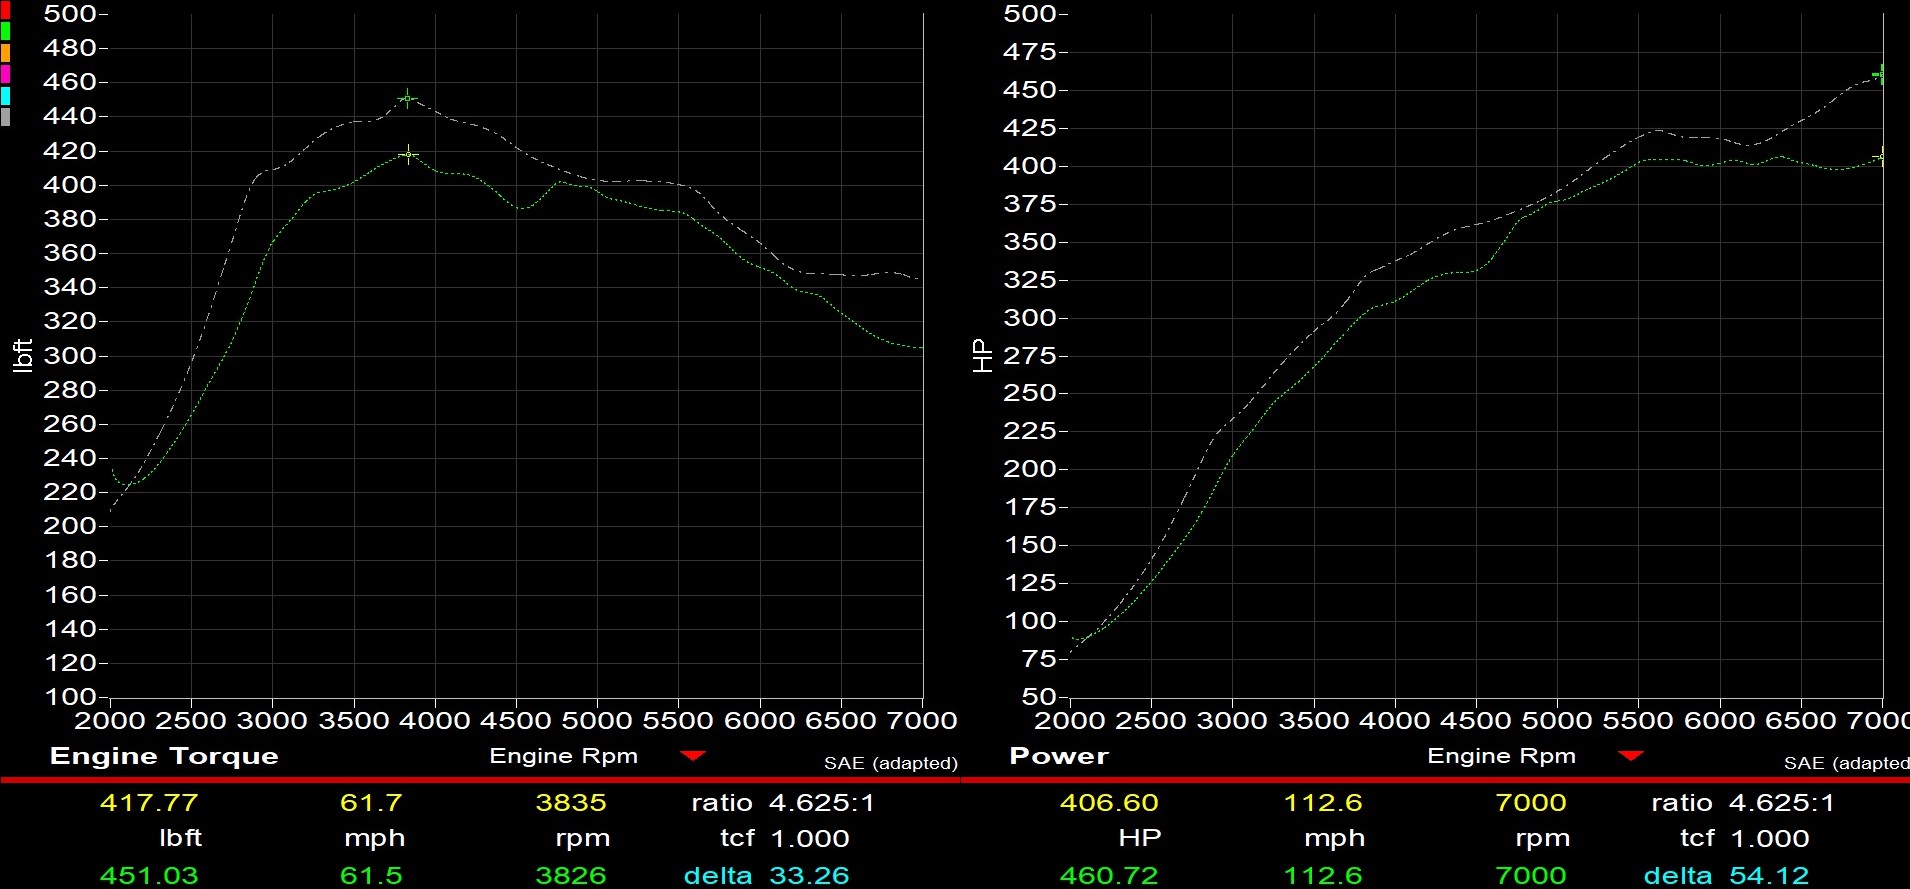Screen dimensions: 1910x889
Task: Click tcf 1.000 in torque panel
Action: 785,839
